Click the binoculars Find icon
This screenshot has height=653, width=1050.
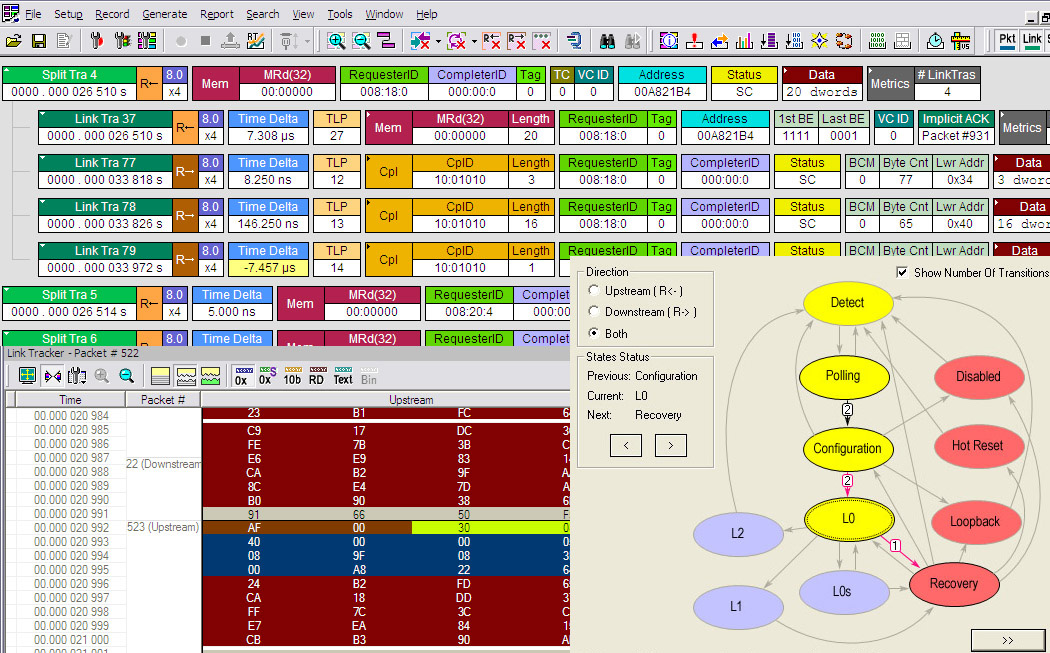tap(607, 41)
